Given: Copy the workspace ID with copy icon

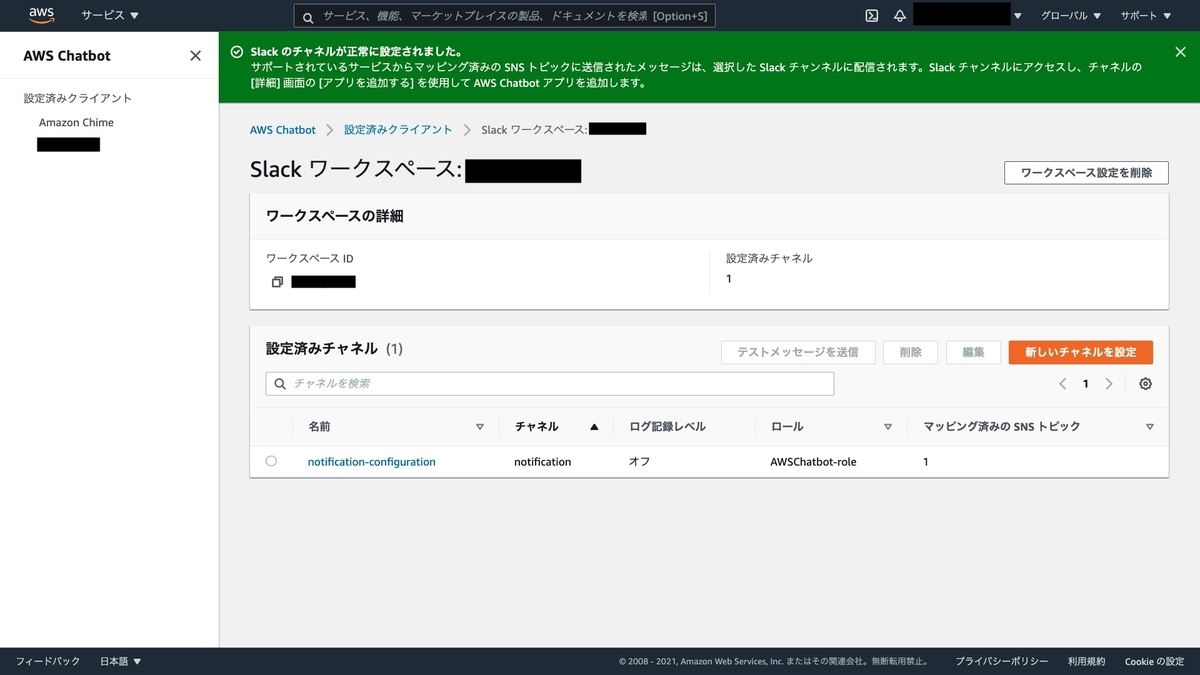Looking at the screenshot, I should (x=277, y=282).
